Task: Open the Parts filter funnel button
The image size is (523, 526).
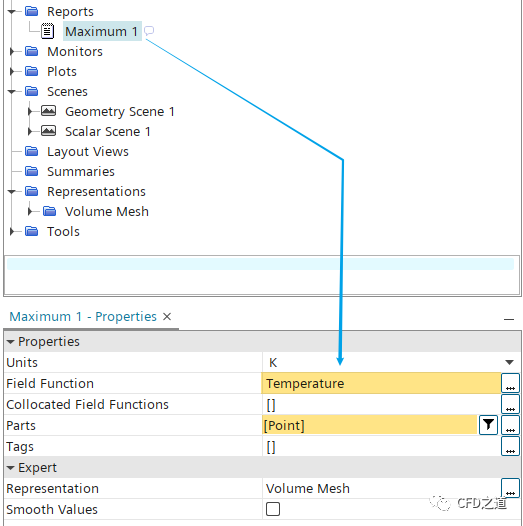Action: (488, 425)
